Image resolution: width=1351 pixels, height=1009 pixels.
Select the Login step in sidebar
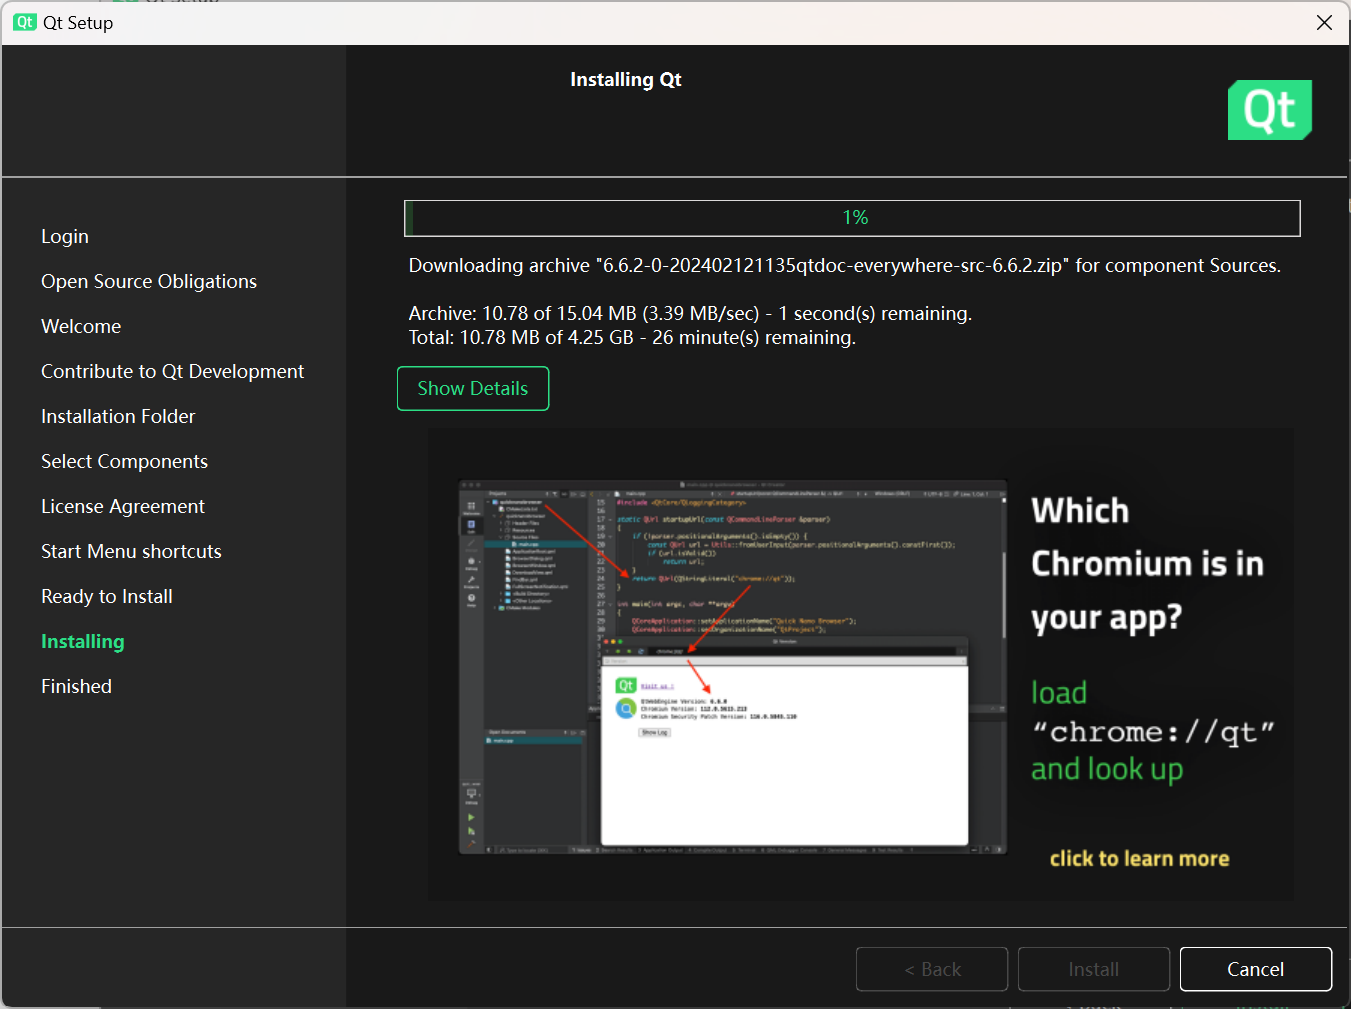point(65,237)
